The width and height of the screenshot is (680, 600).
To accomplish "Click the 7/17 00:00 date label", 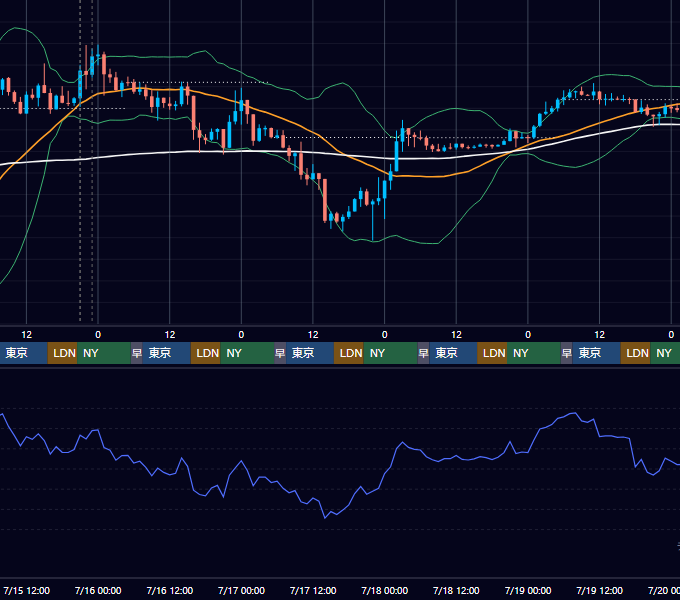I will pyautogui.click(x=241, y=590).
